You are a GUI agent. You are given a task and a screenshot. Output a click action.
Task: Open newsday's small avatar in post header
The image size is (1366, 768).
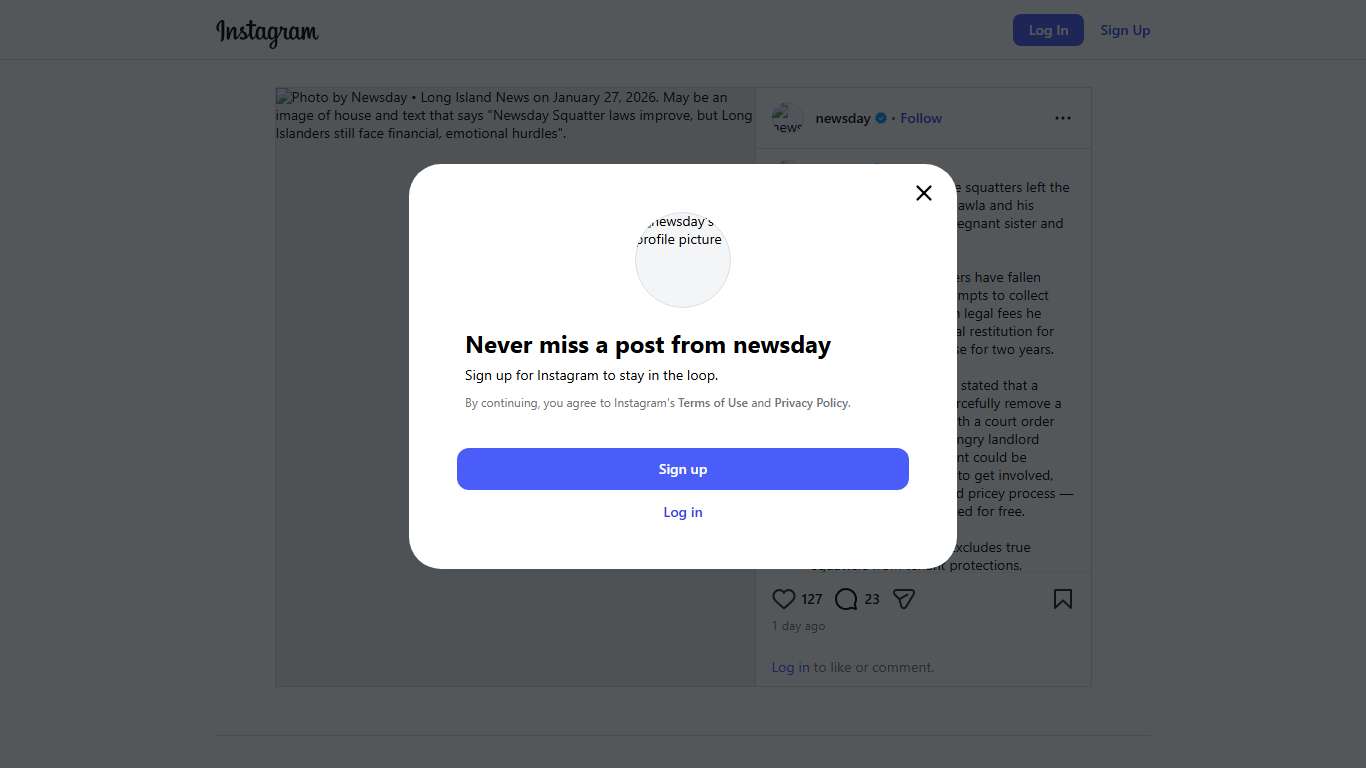787,118
